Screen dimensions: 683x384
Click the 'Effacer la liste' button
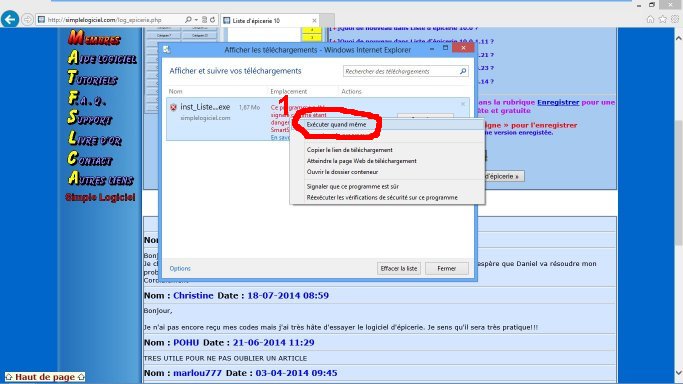pos(399,269)
